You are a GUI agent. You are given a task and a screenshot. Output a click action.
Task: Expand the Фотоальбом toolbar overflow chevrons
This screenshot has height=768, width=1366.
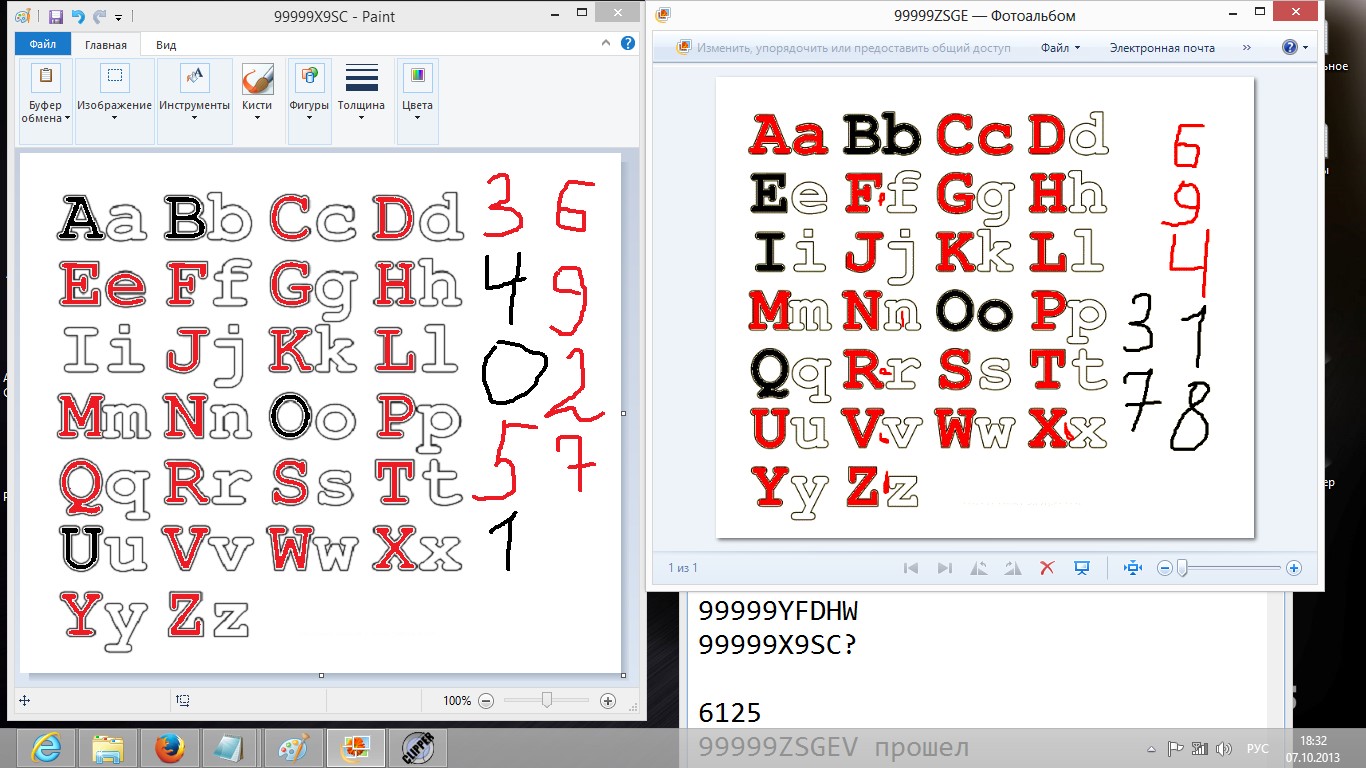[x=1246, y=47]
